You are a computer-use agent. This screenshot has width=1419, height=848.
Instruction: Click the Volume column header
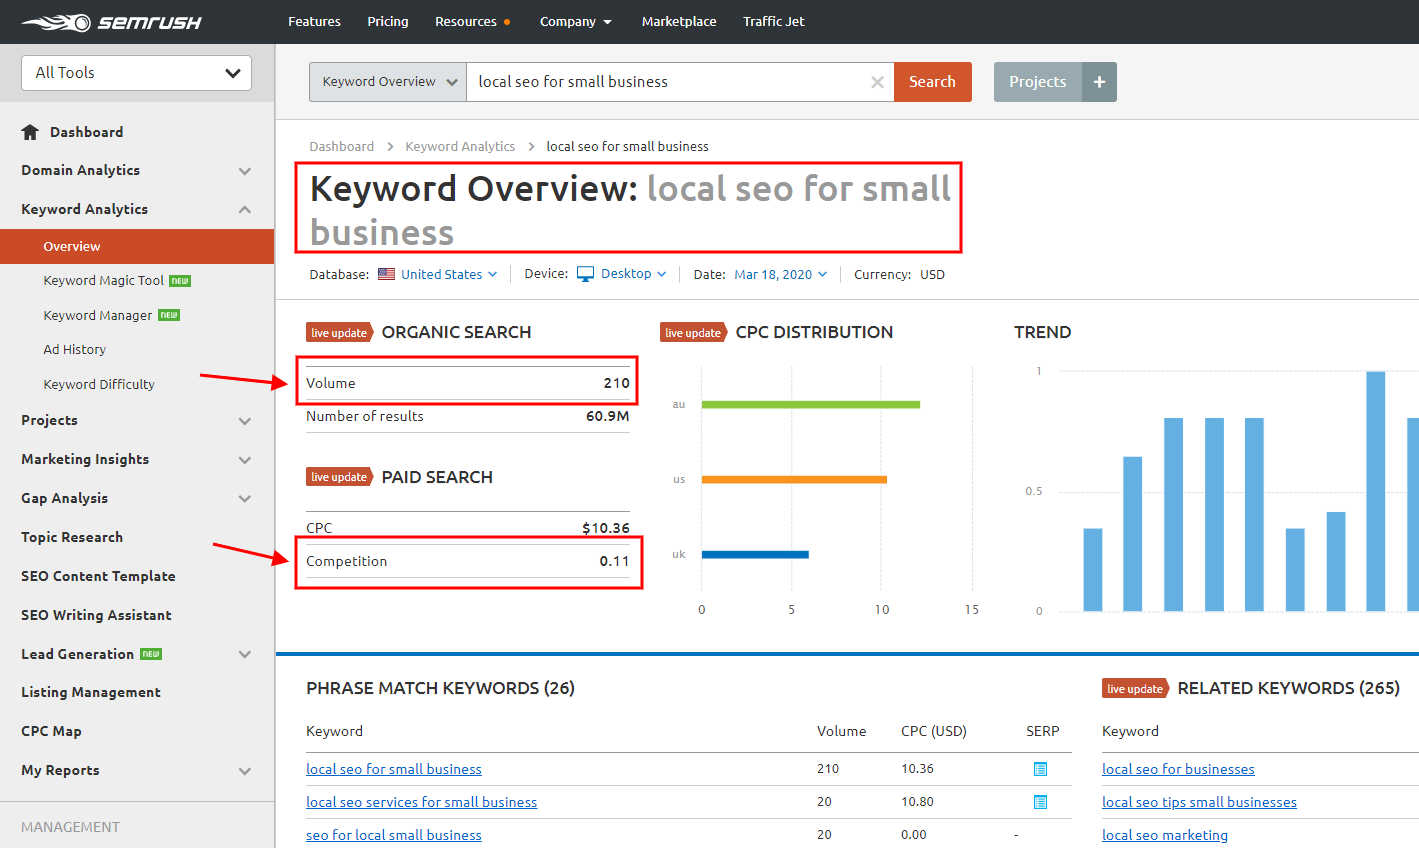[842, 731]
